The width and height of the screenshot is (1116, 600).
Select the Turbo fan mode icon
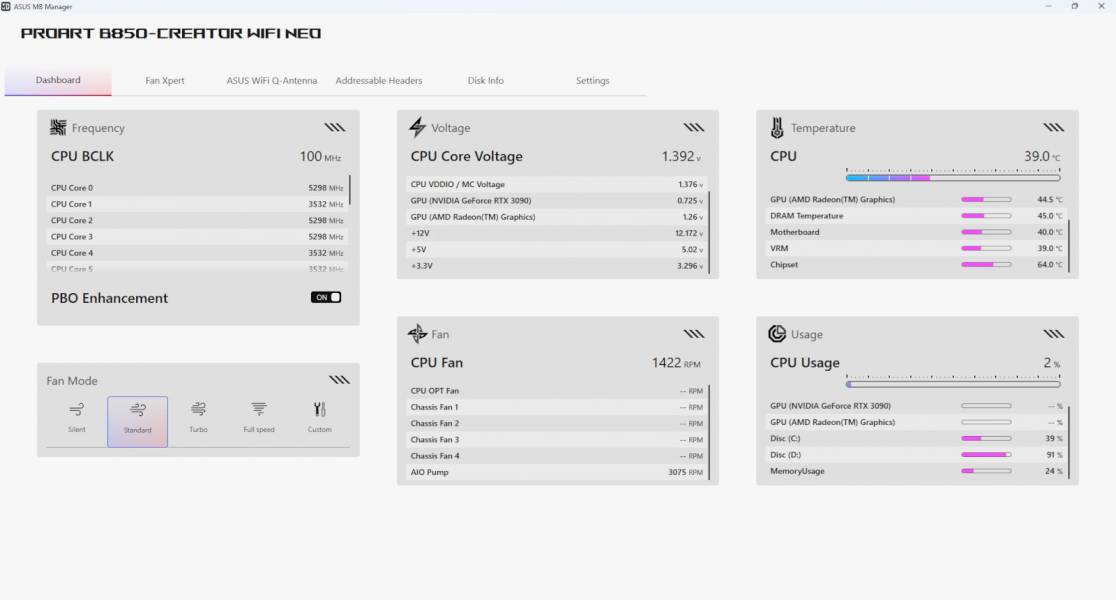[199, 409]
